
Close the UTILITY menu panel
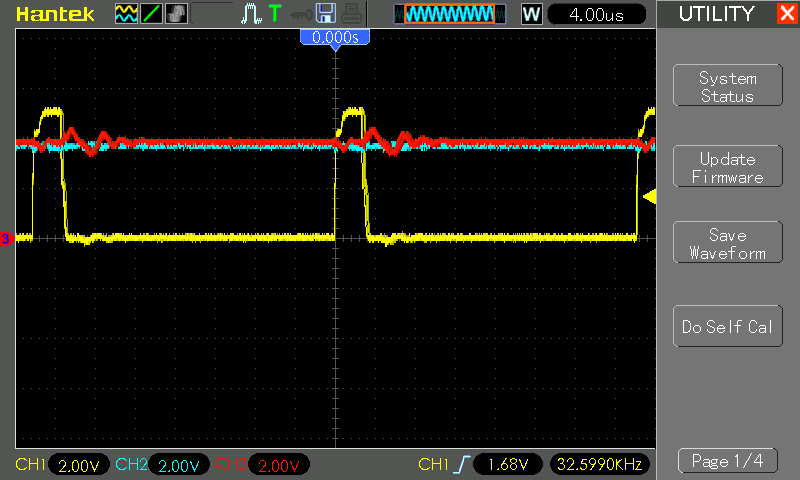click(786, 14)
